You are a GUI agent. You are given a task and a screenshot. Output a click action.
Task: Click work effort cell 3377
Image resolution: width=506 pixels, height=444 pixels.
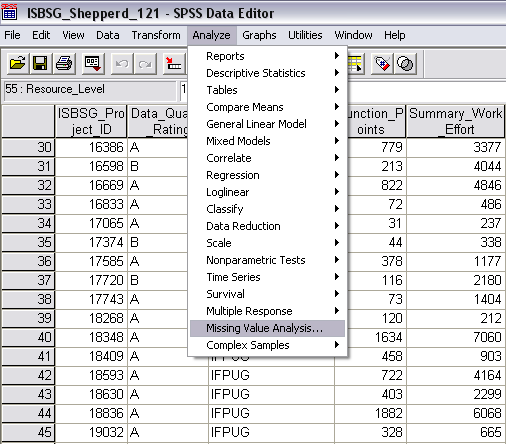[456, 147]
